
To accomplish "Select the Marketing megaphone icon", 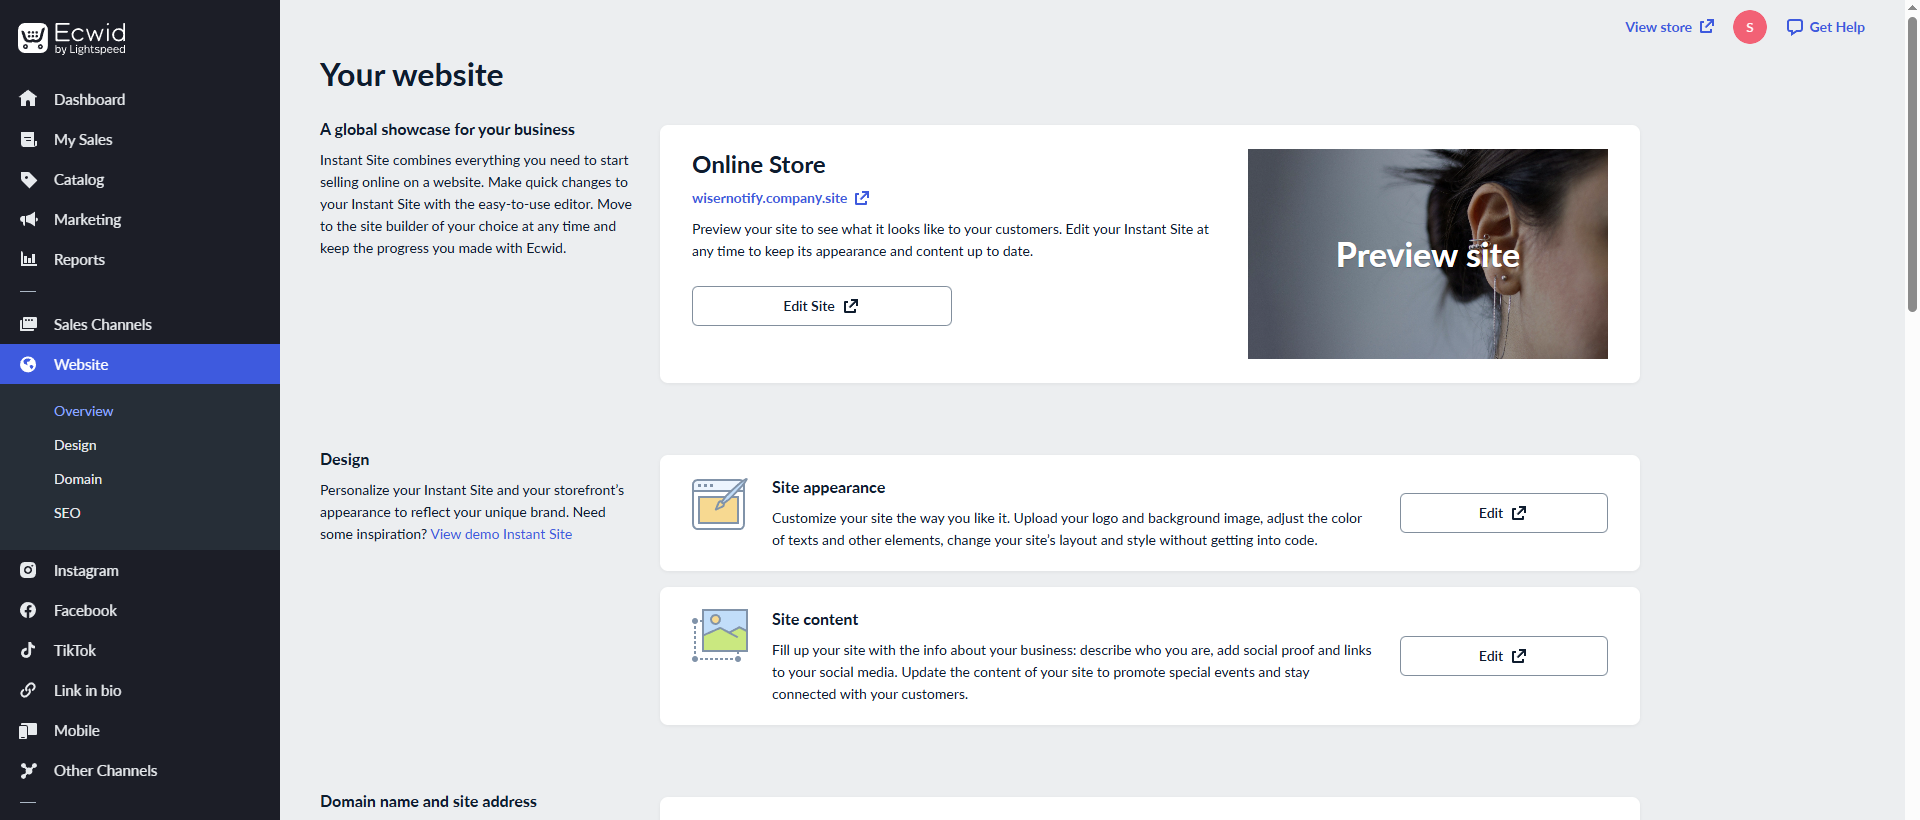I will 28,220.
